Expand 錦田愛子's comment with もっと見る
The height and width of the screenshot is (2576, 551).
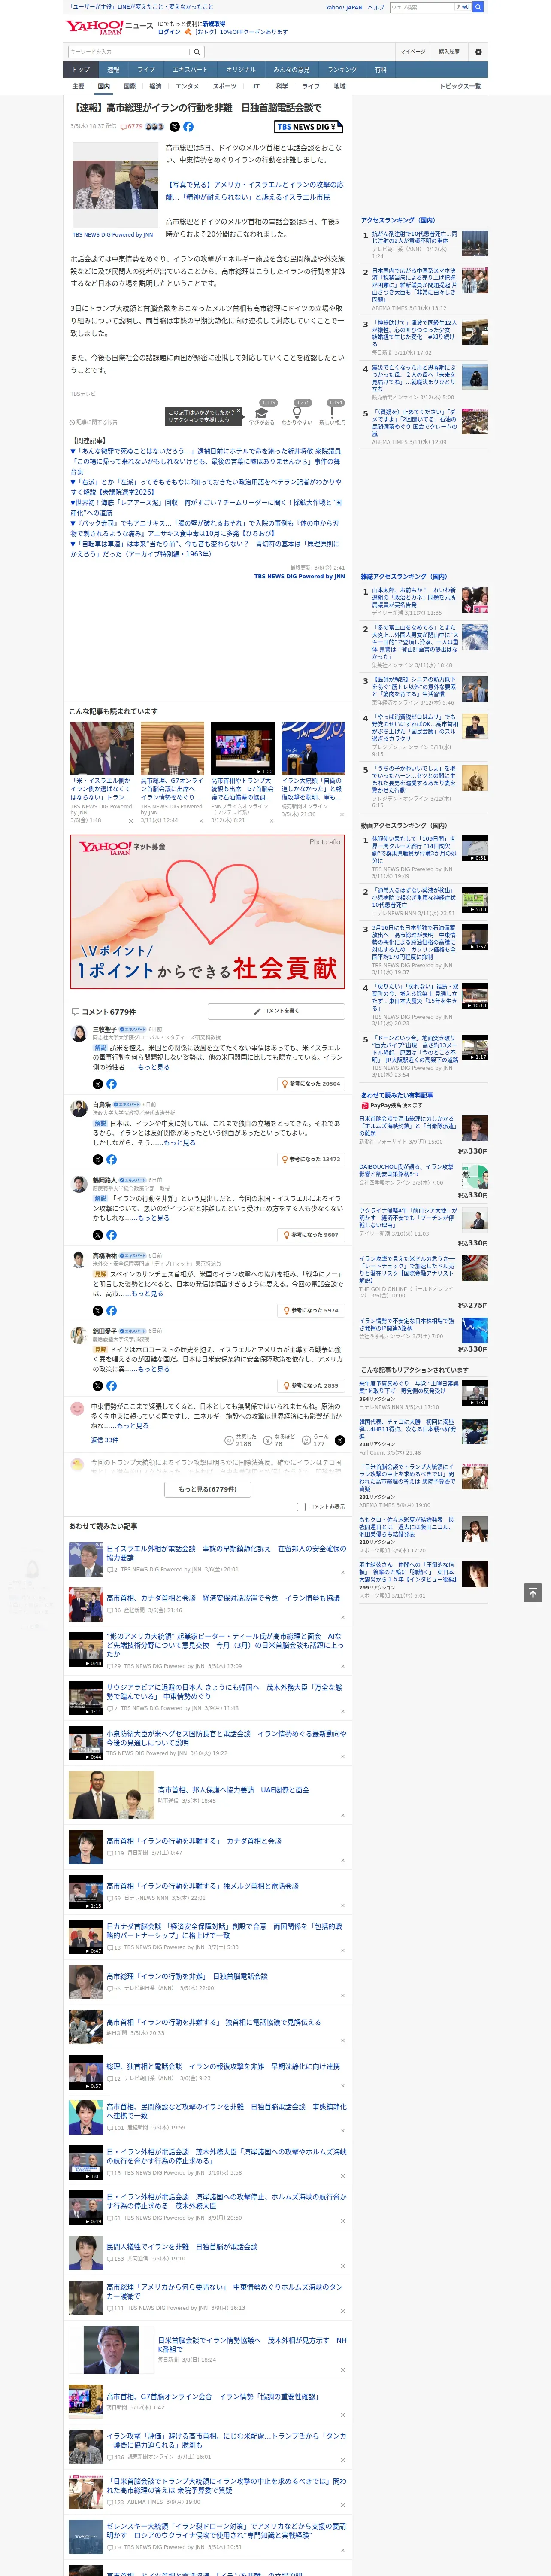(153, 1369)
